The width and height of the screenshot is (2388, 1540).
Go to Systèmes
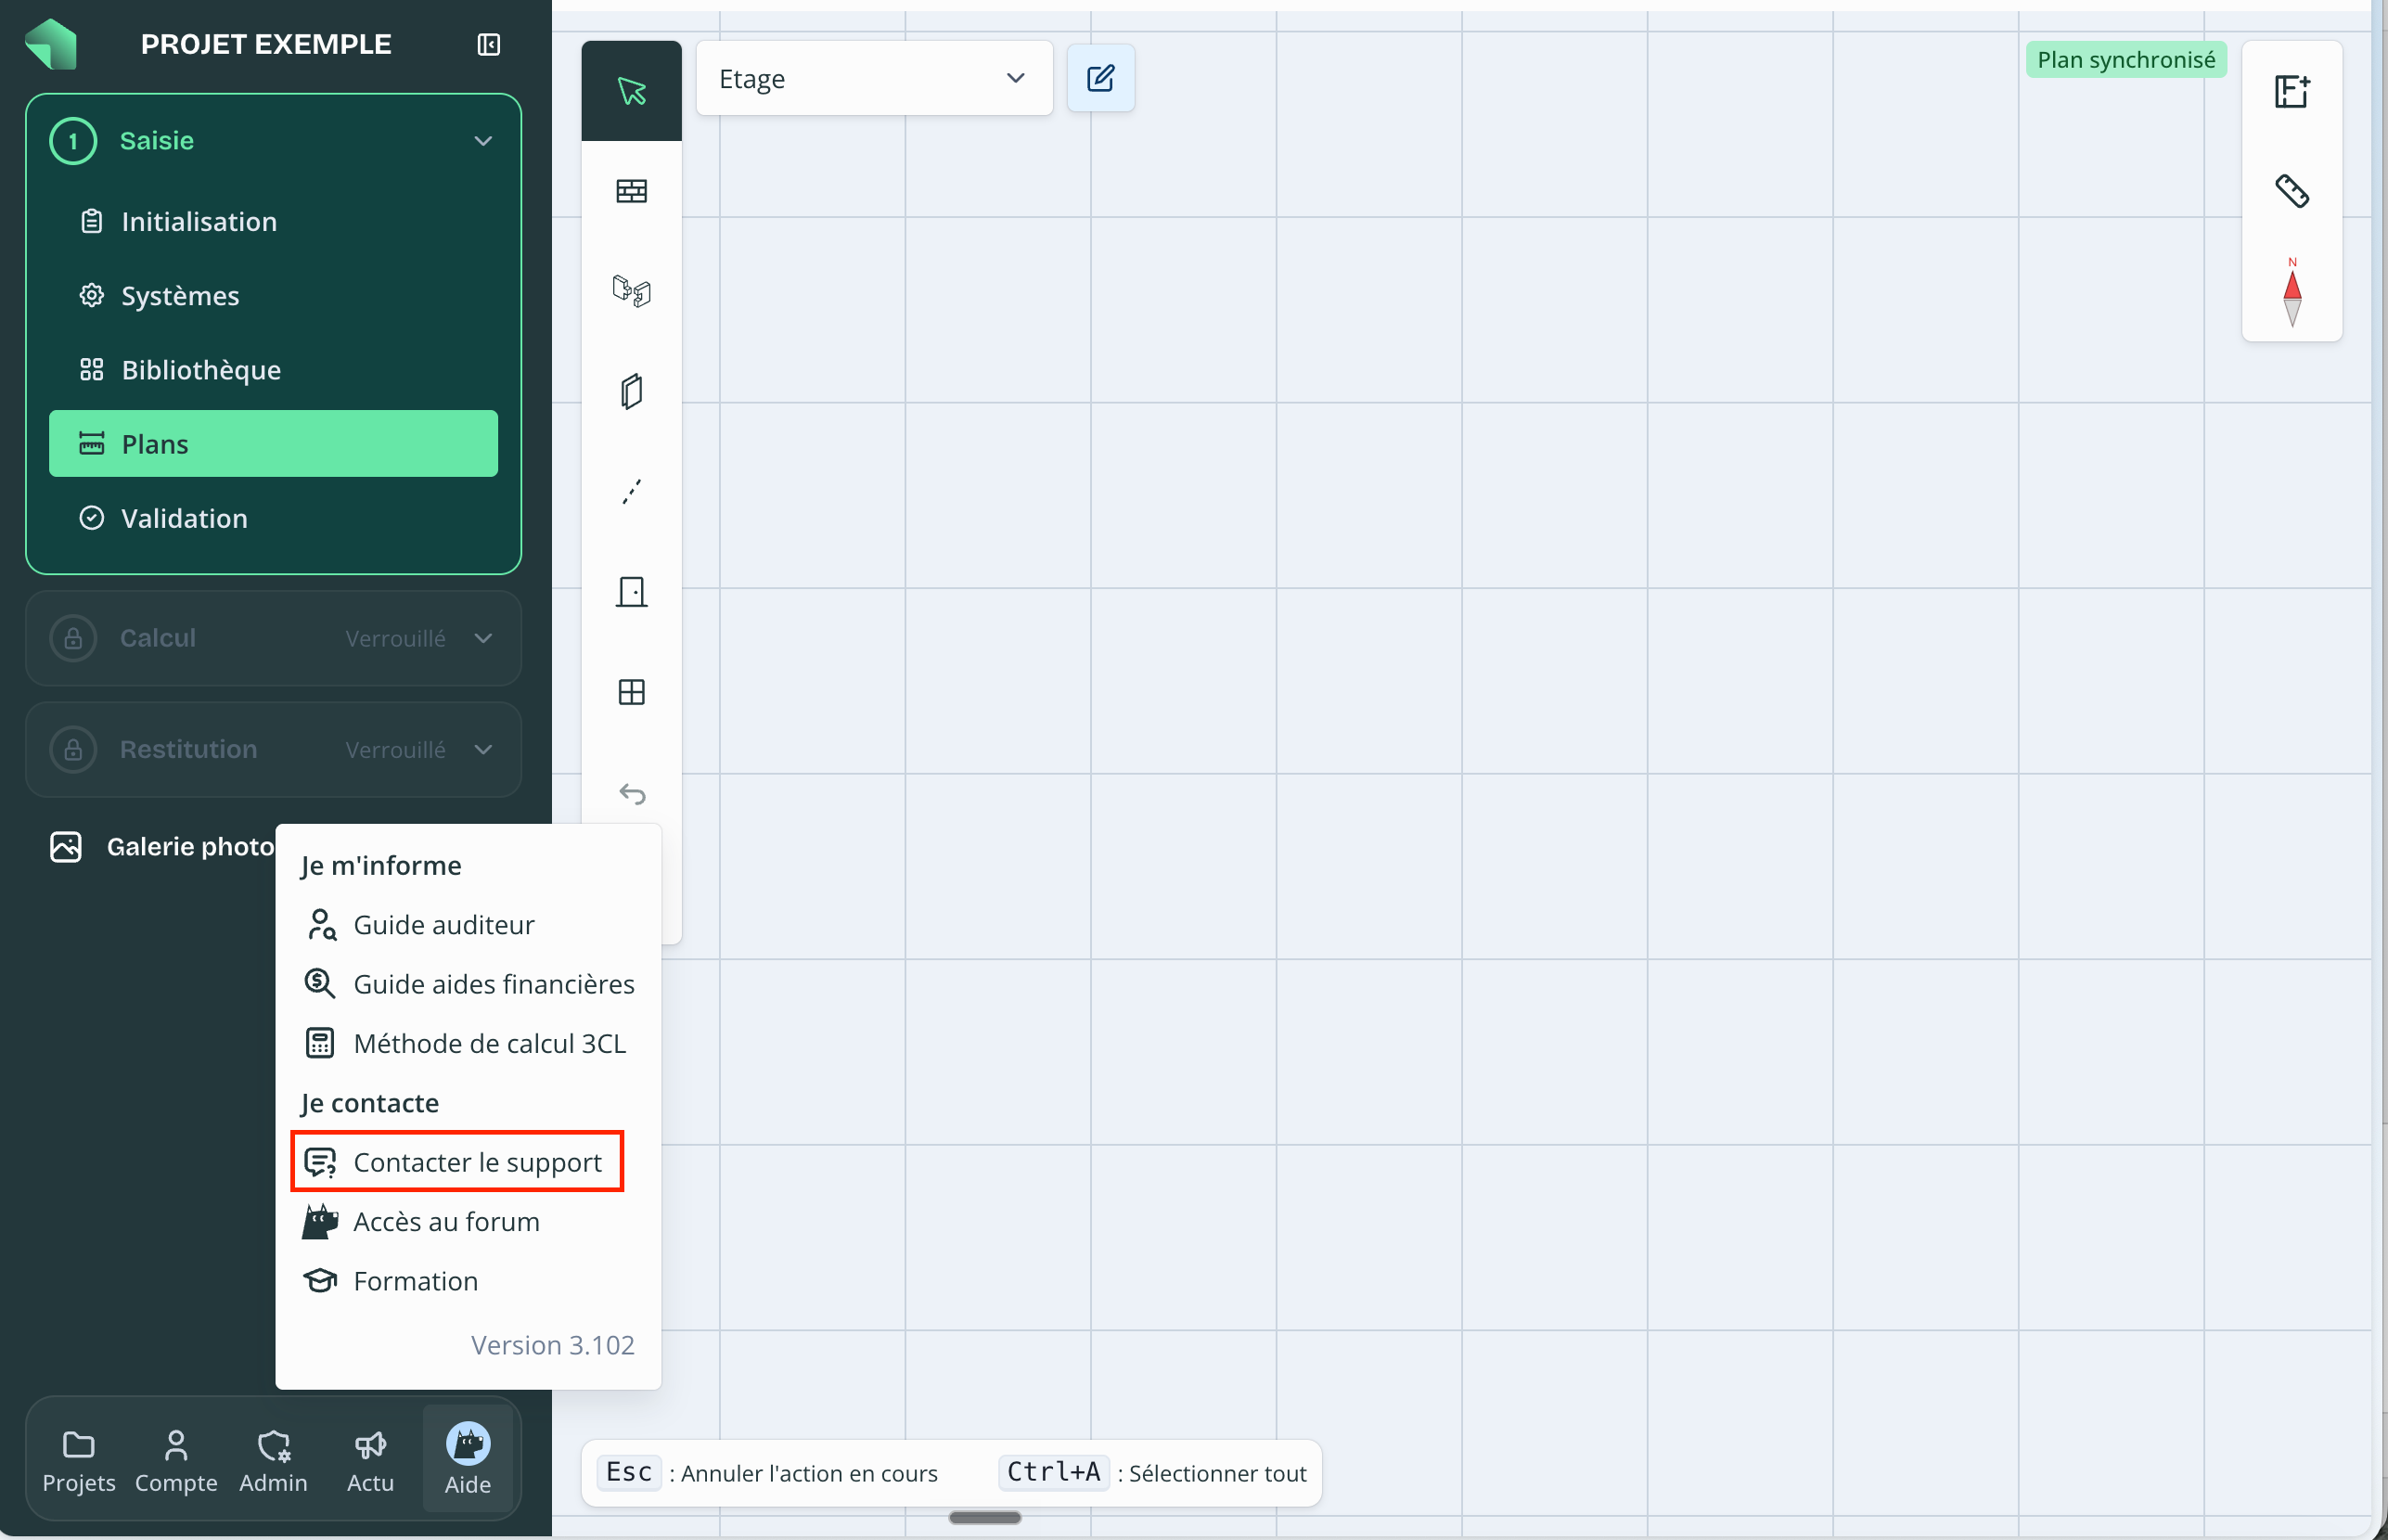pos(273,295)
